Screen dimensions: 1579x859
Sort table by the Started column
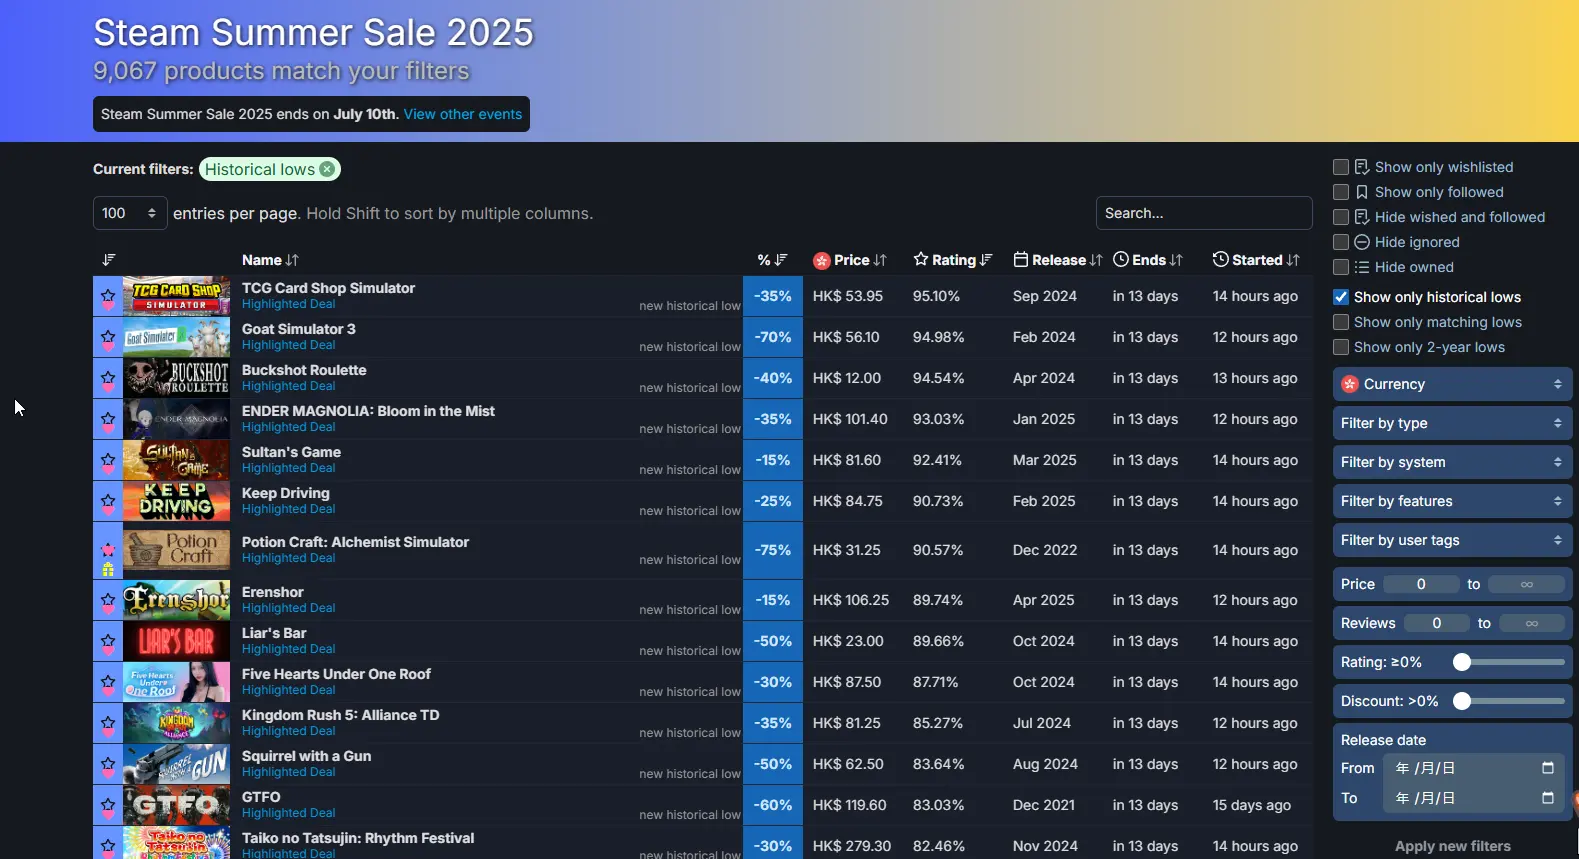1256,260
